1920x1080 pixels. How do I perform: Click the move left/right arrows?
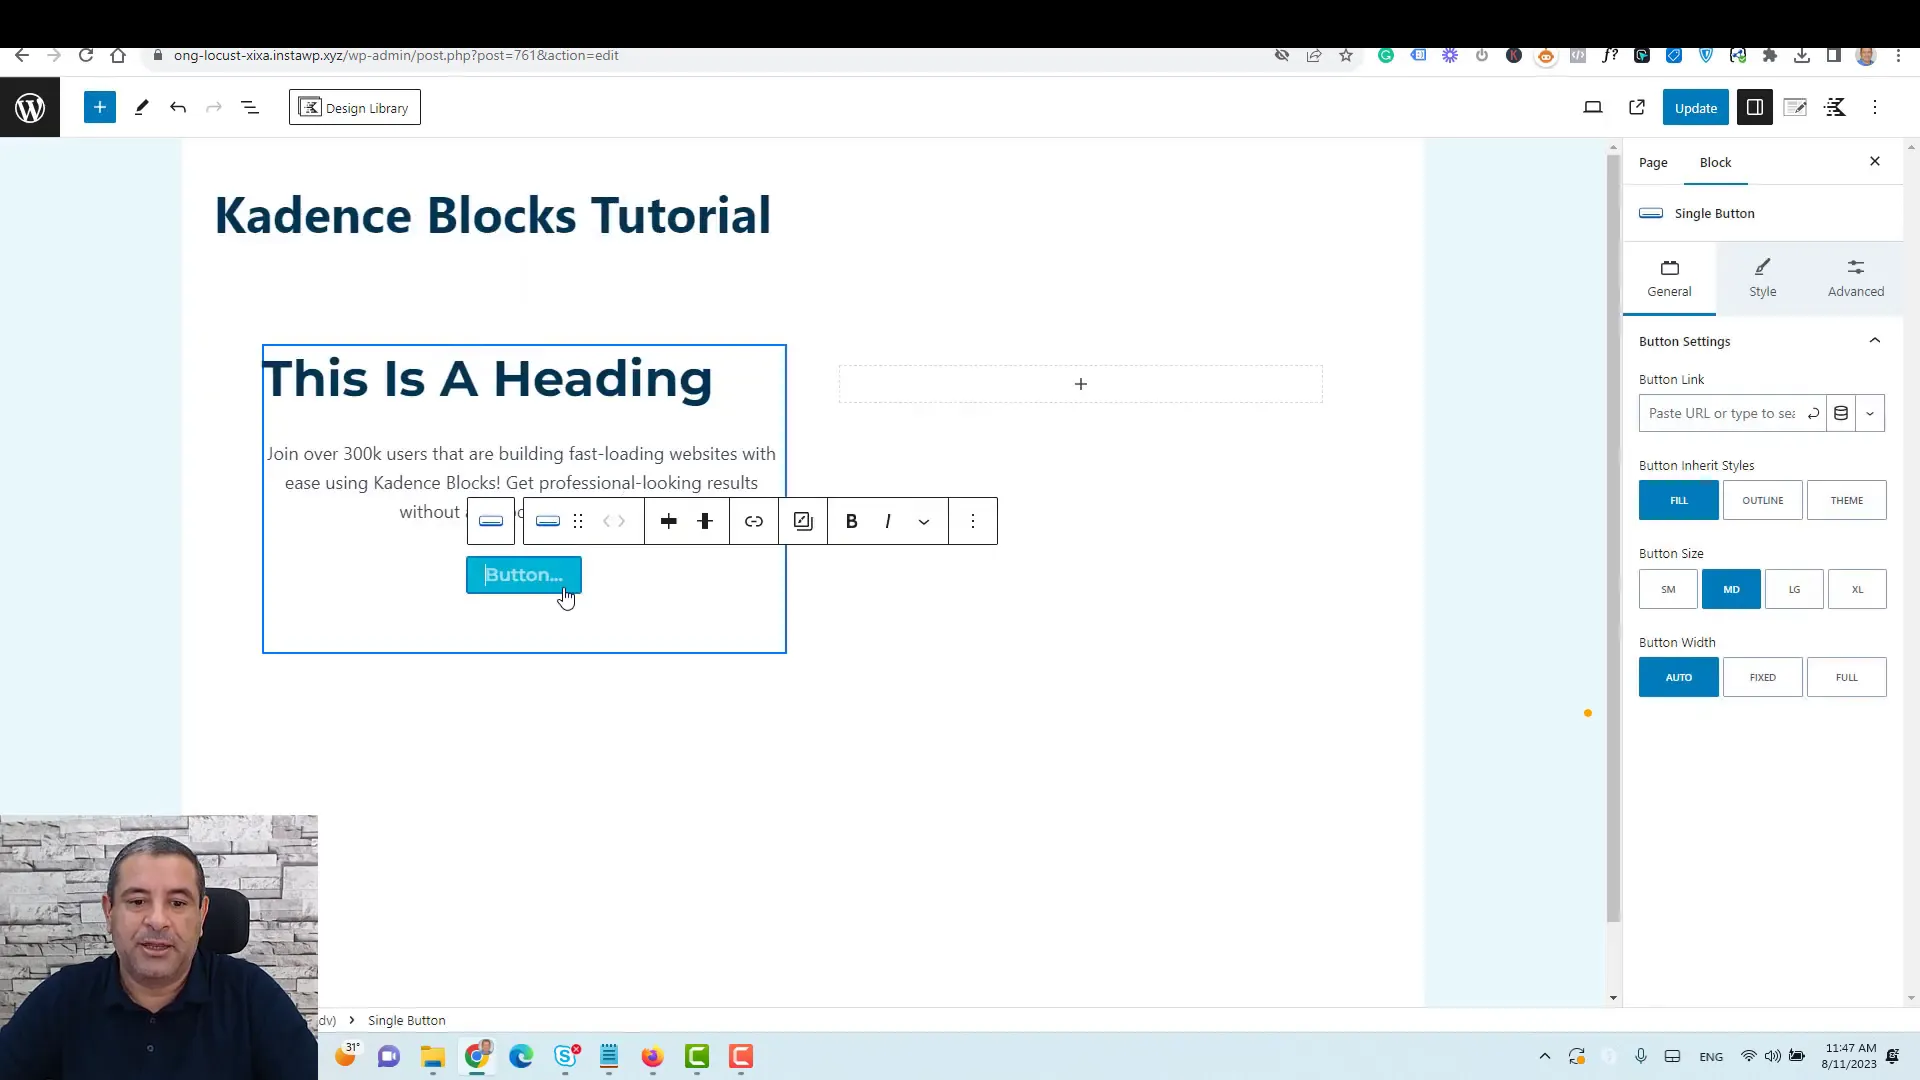point(614,521)
